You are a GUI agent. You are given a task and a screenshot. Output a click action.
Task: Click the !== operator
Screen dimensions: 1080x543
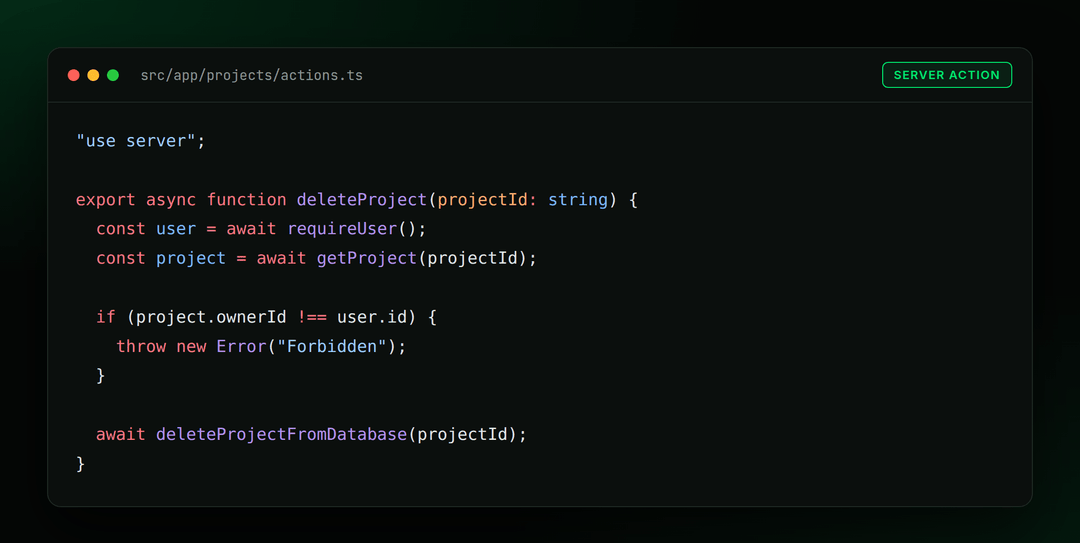pos(312,317)
